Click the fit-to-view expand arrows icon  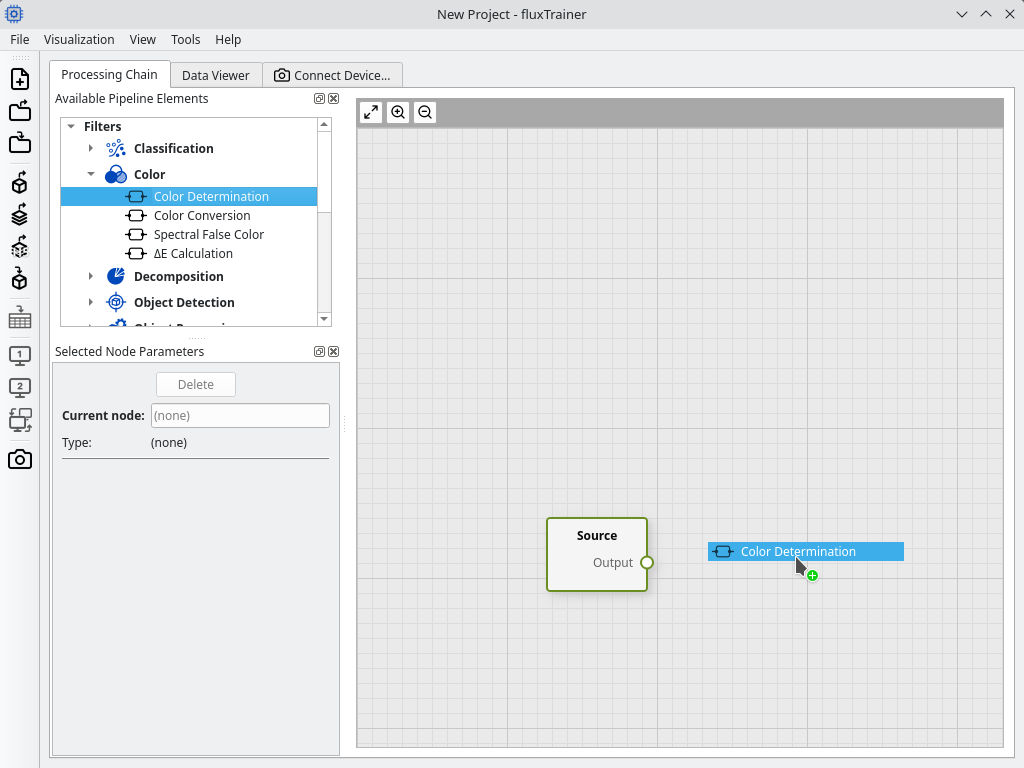tap(371, 112)
